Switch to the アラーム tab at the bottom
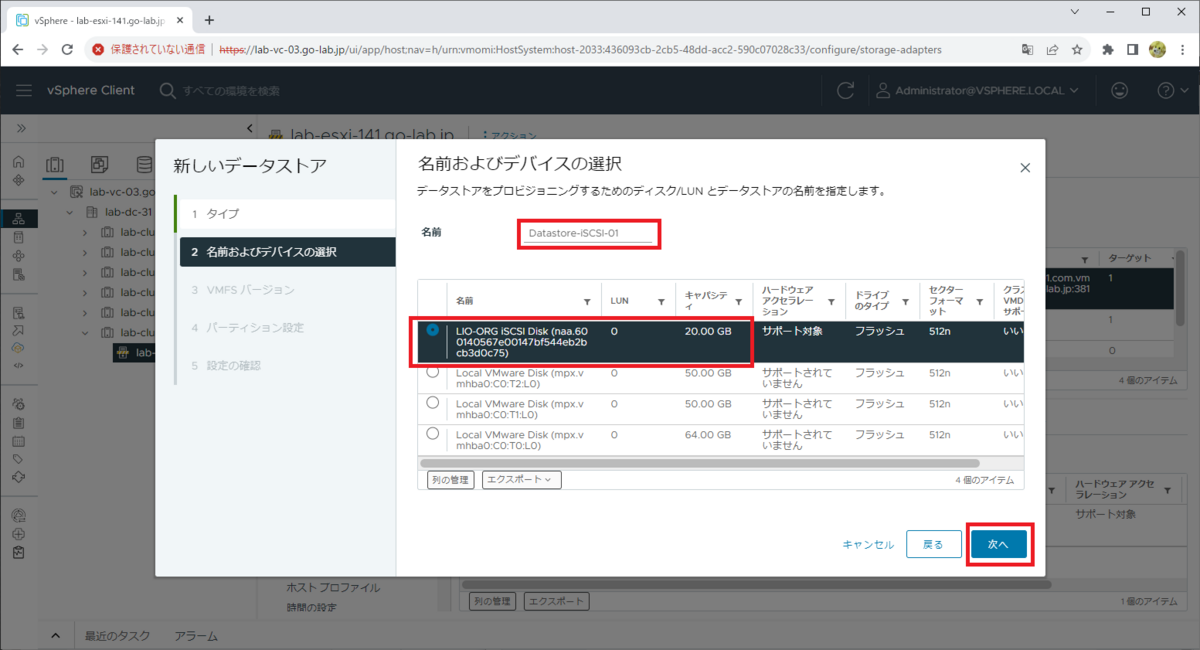 coord(196,635)
